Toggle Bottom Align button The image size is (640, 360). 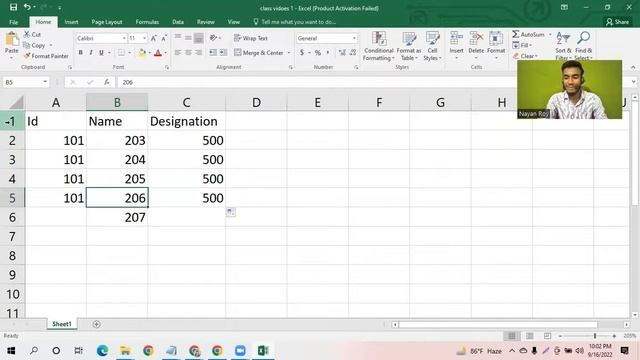[x=198, y=38]
